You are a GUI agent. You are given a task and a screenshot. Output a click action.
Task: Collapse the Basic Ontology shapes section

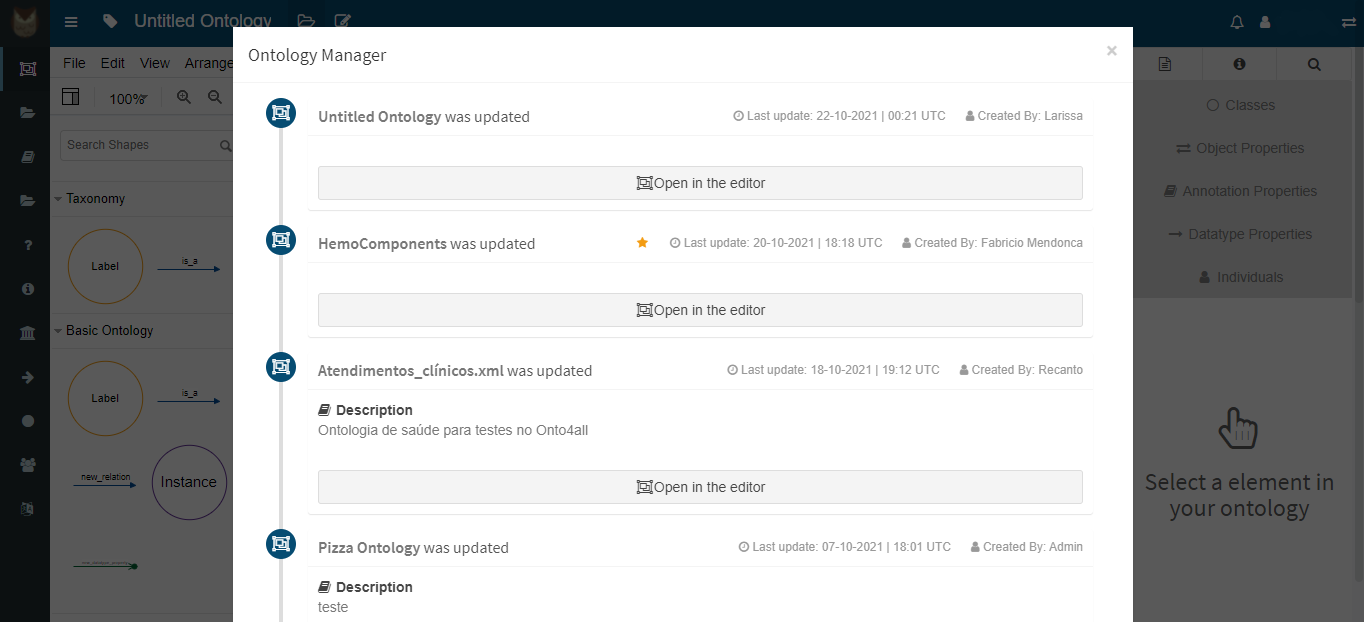coord(58,331)
